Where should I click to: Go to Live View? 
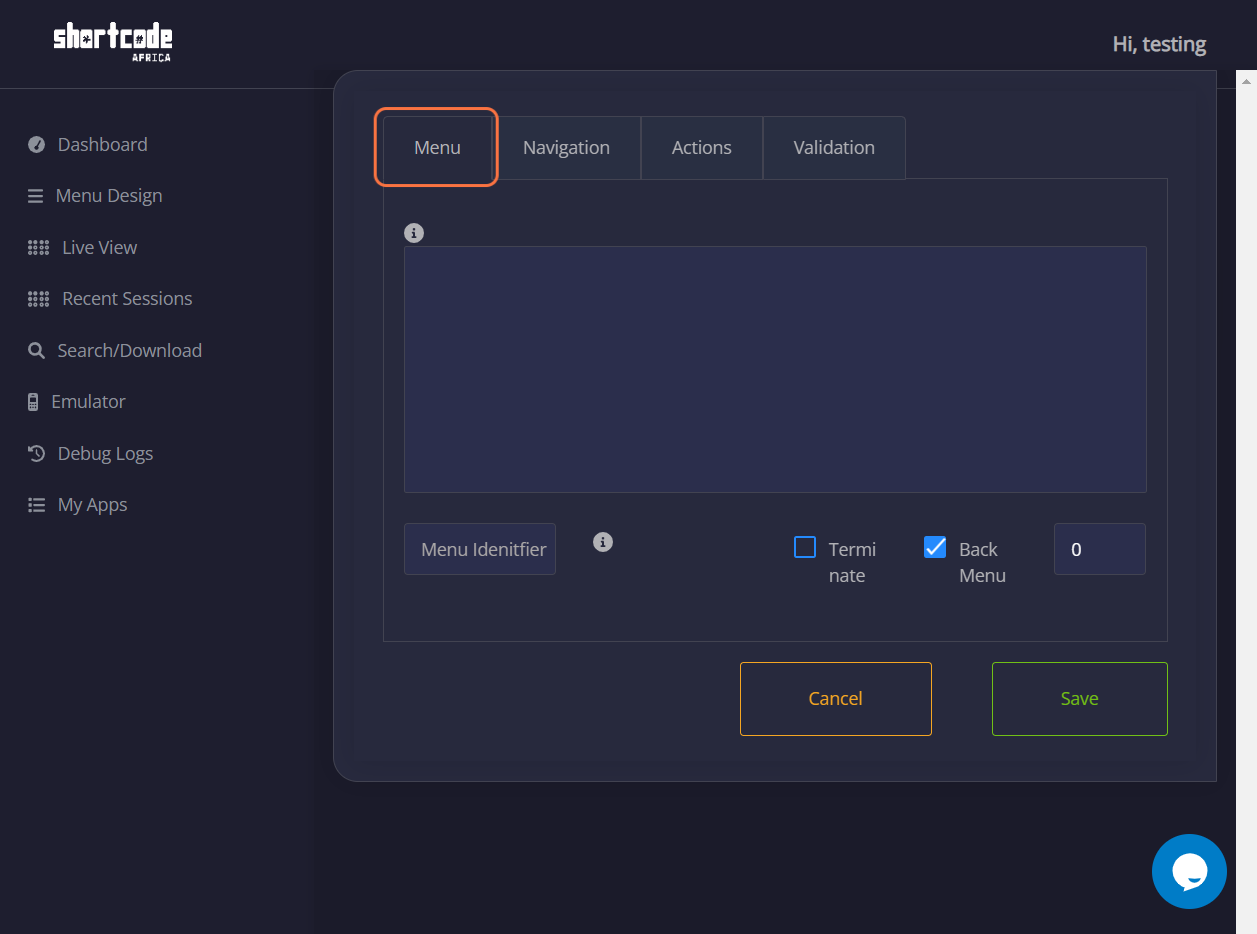click(100, 248)
